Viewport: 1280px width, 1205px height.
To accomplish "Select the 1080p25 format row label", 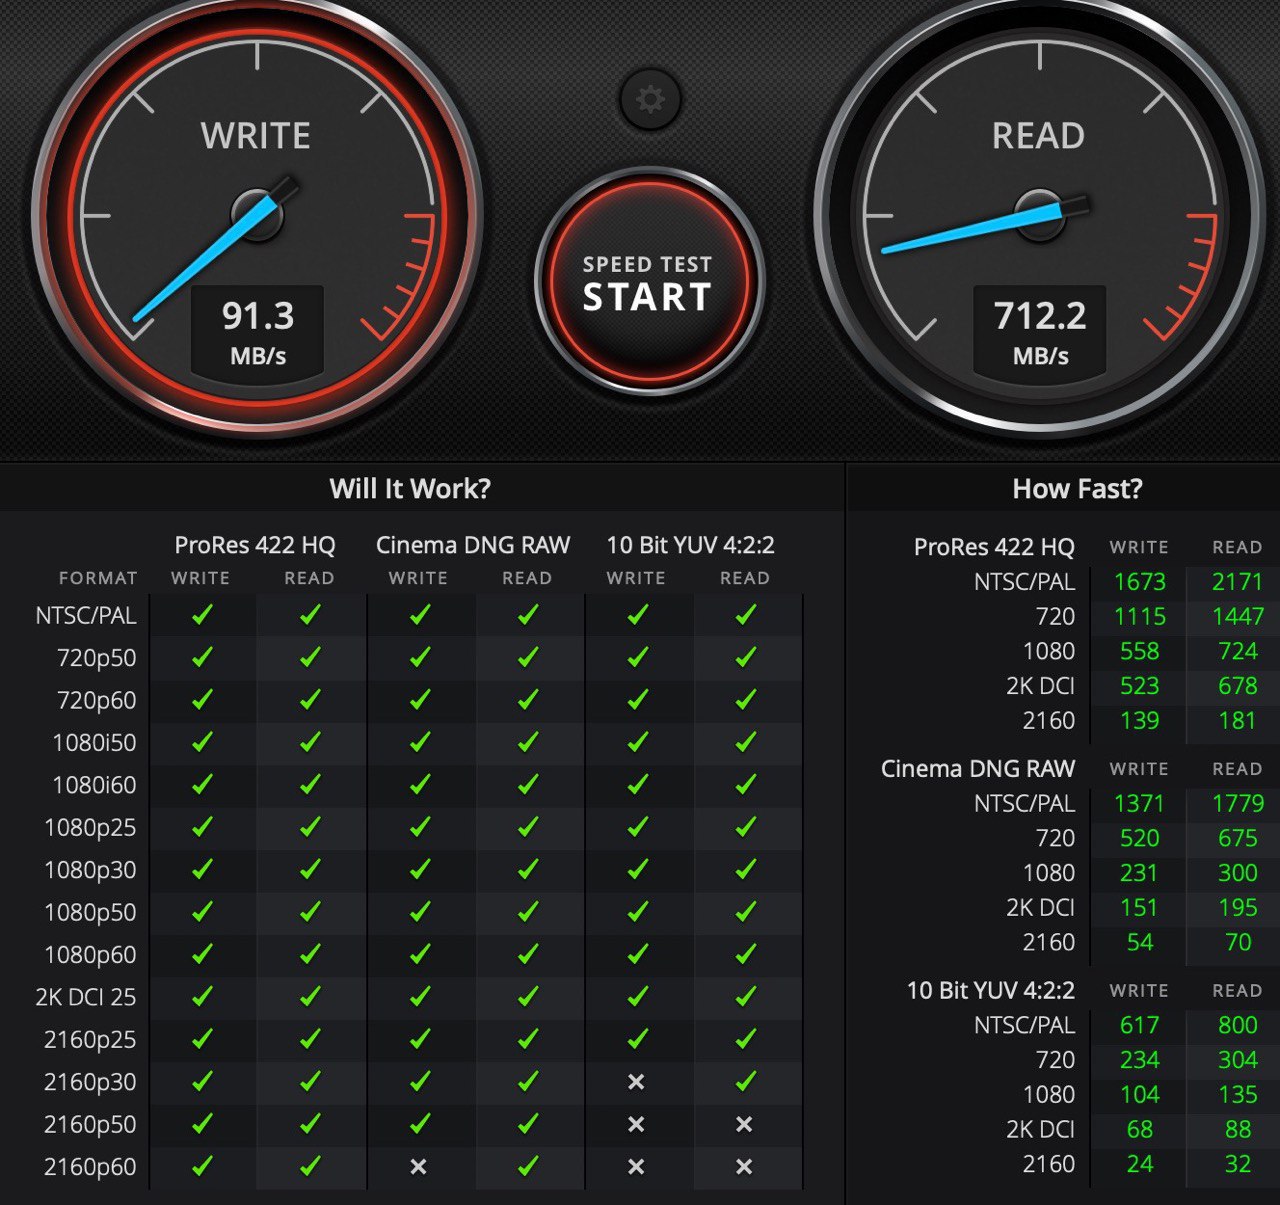I will pyautogui.click(x=90, y=828).
